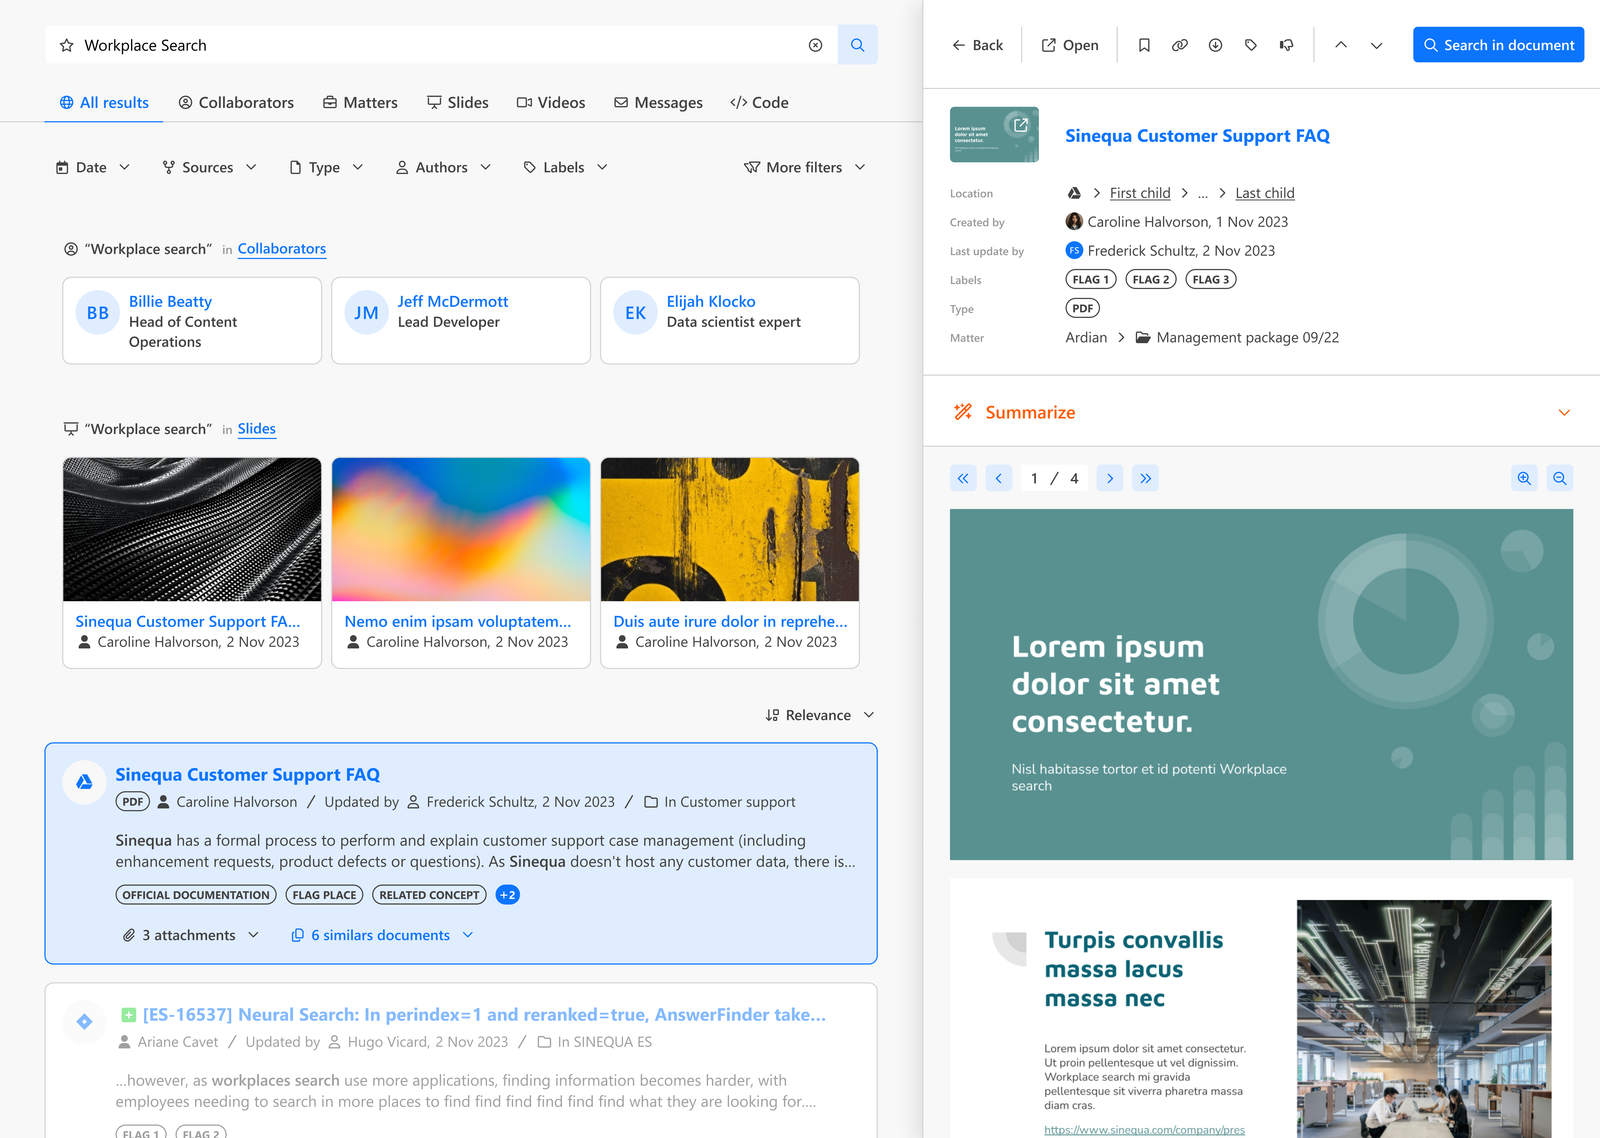
Task: Switch to Code tab
Action: tap(759, 102)
